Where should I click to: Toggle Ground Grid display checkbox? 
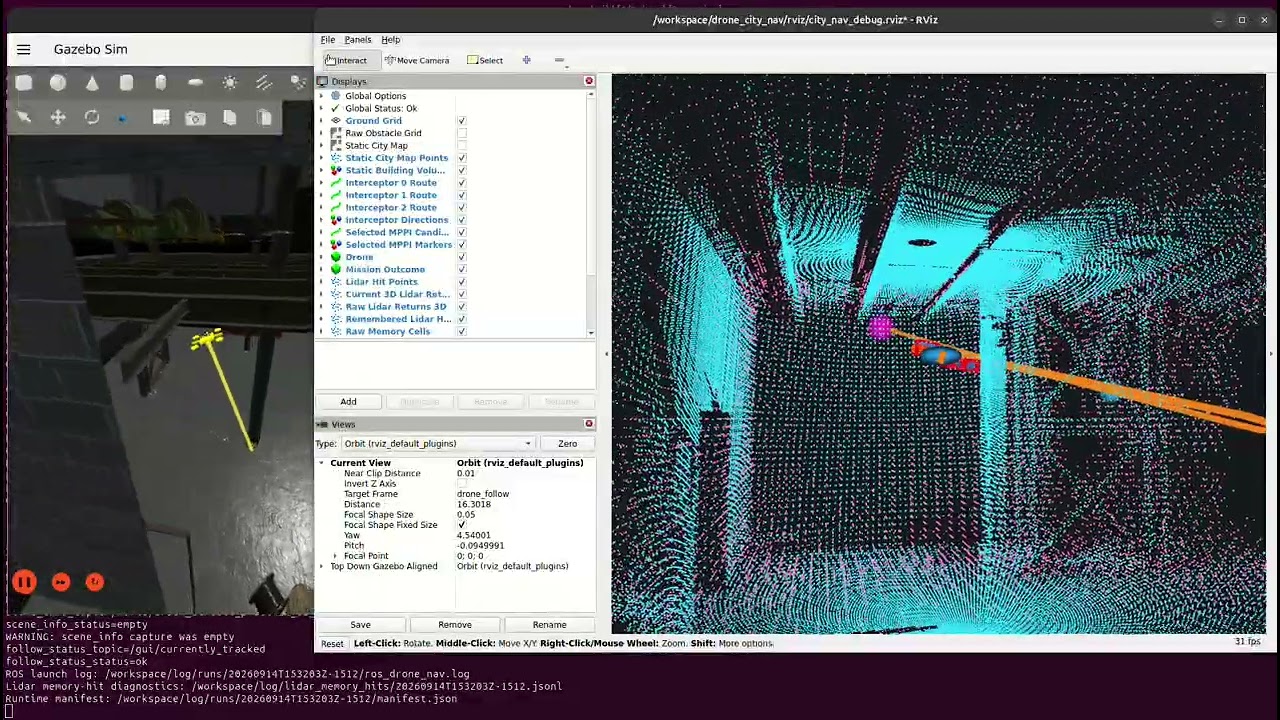click(x=461, y=121)
